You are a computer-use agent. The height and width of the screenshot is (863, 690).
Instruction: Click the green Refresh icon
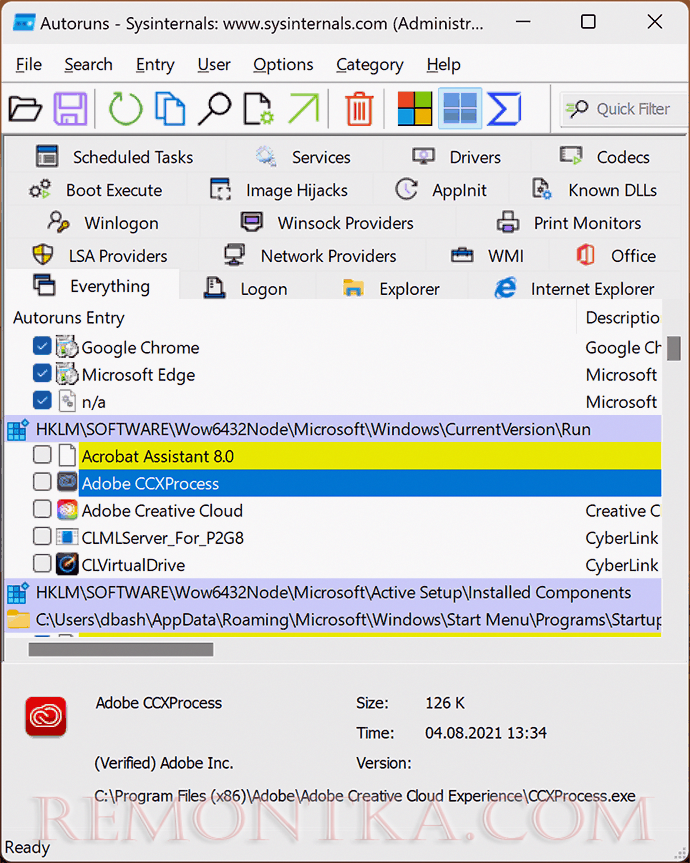point(125,108)
